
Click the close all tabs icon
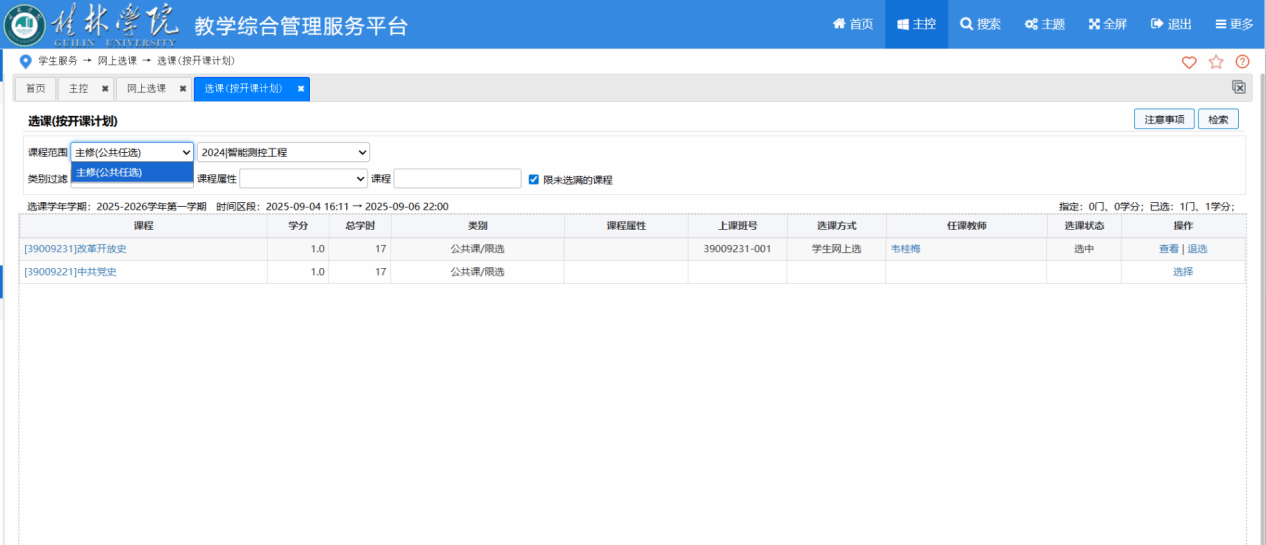coord(1239,88)
